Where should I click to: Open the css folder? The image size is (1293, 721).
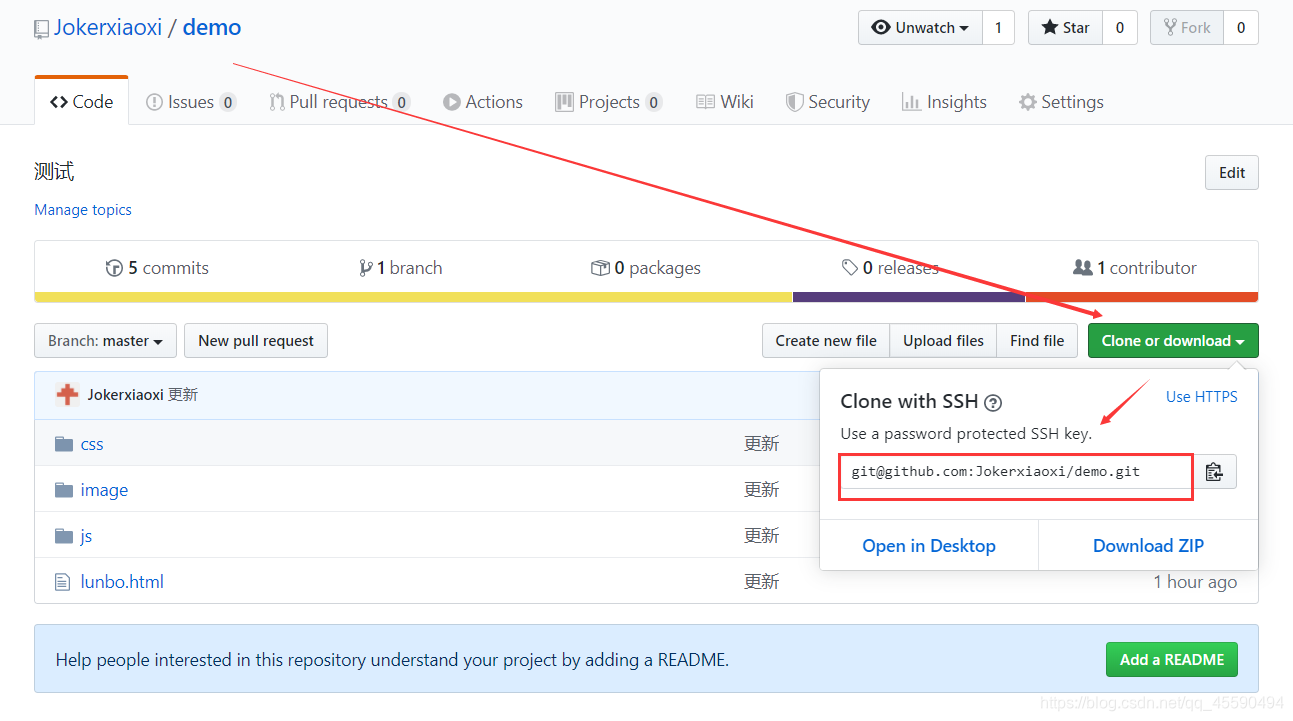[92, 444]
